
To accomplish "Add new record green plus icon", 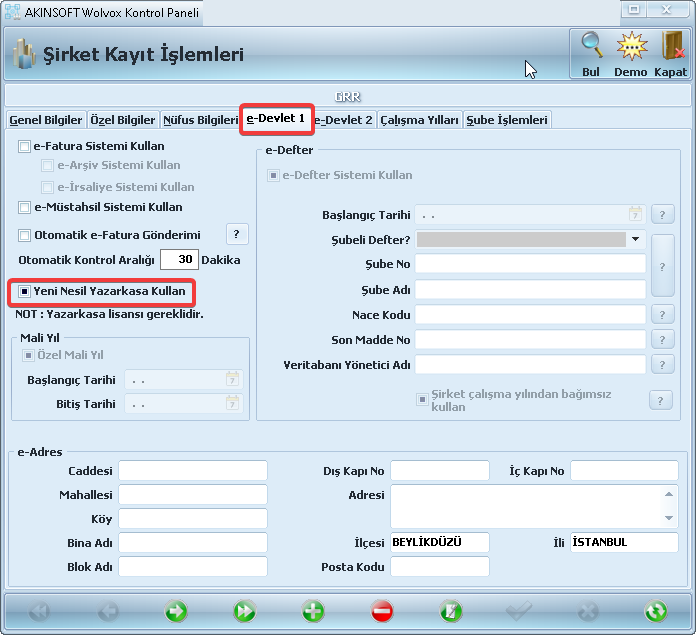I will (x=313, y=611).
